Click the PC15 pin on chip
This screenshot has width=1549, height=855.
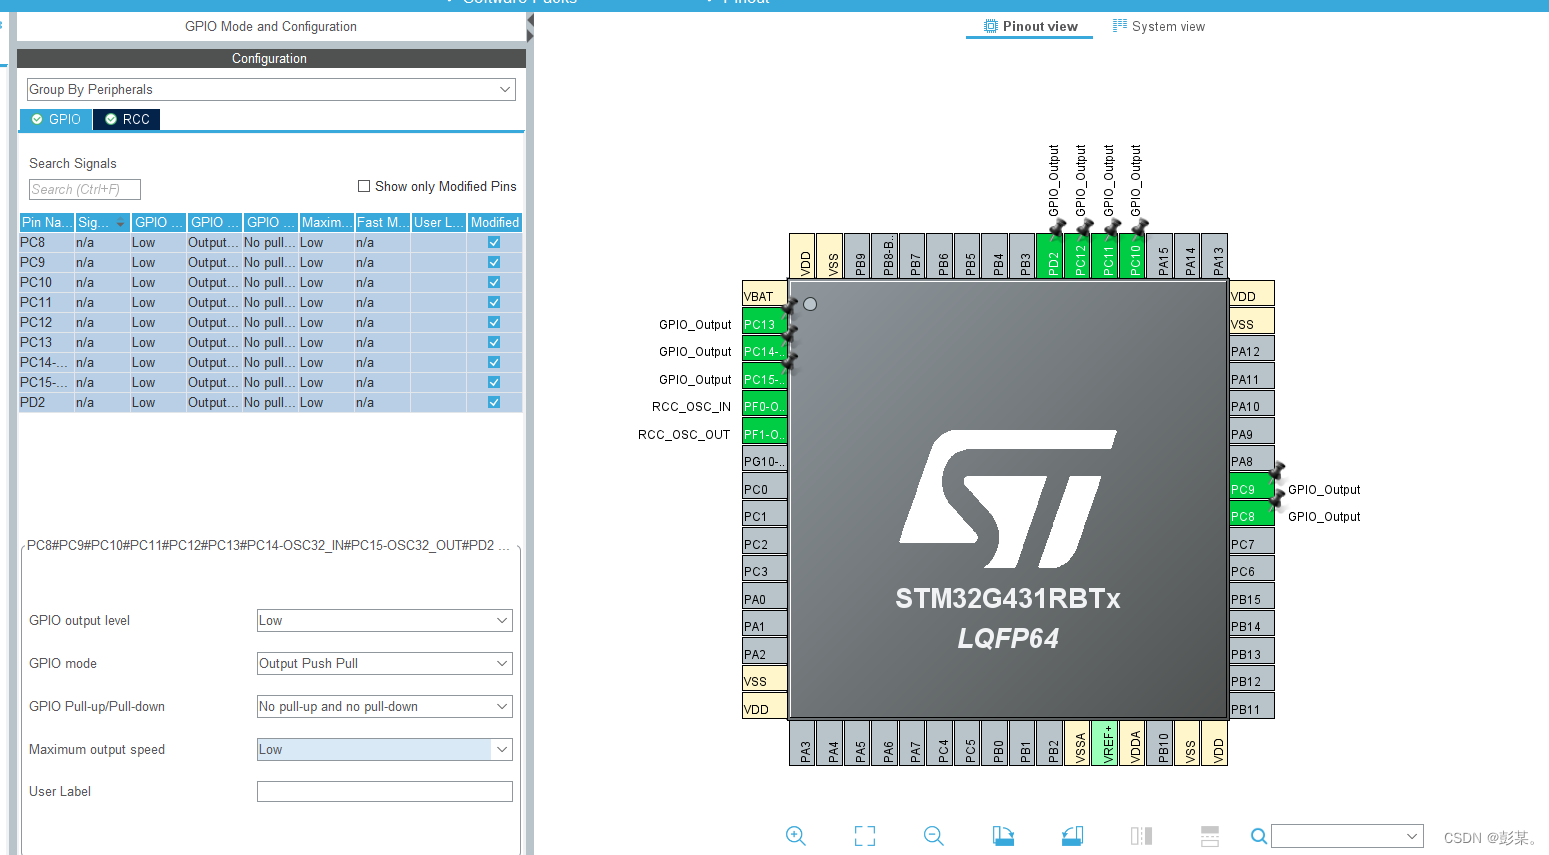(764, 379)
